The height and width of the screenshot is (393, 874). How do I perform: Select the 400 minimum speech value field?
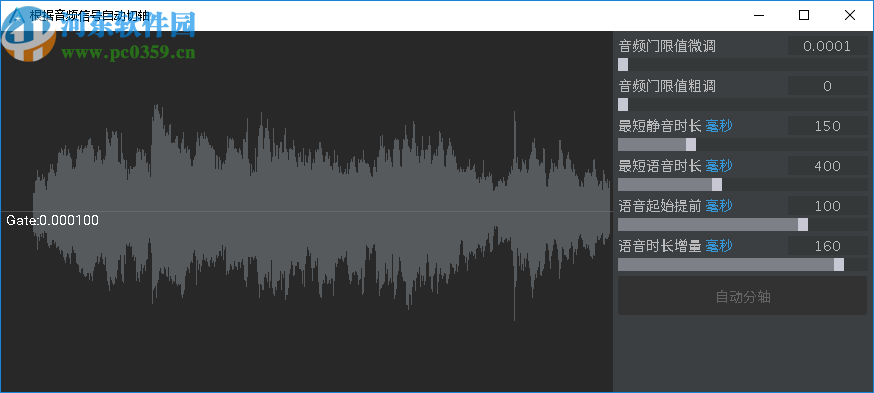827,166
